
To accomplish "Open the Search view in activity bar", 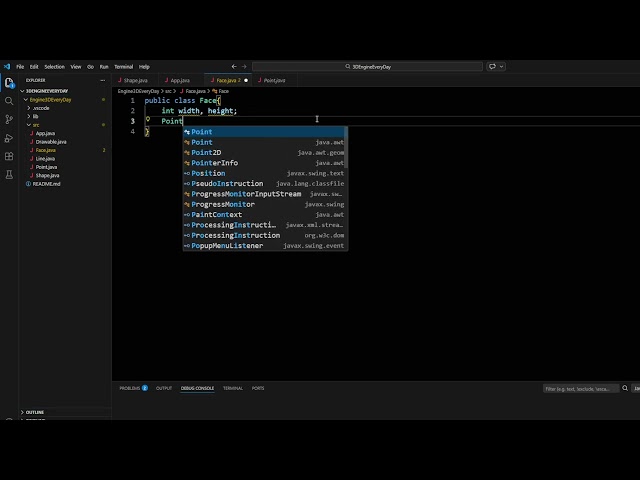I will [9, 101].
